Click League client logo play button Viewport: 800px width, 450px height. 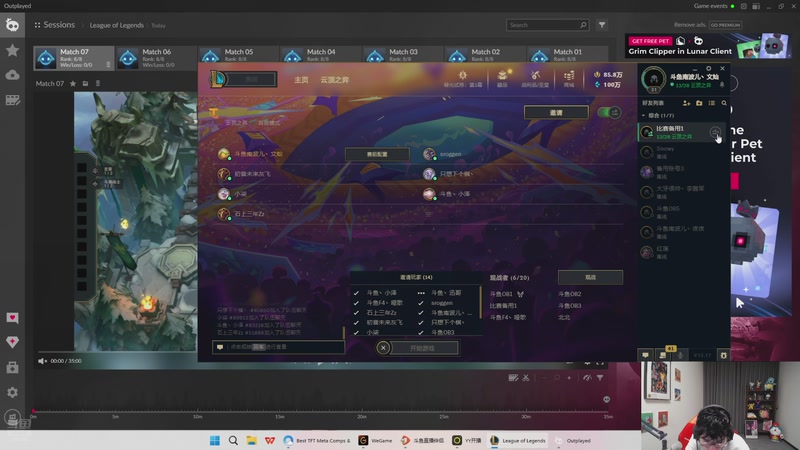click(218, 79)
